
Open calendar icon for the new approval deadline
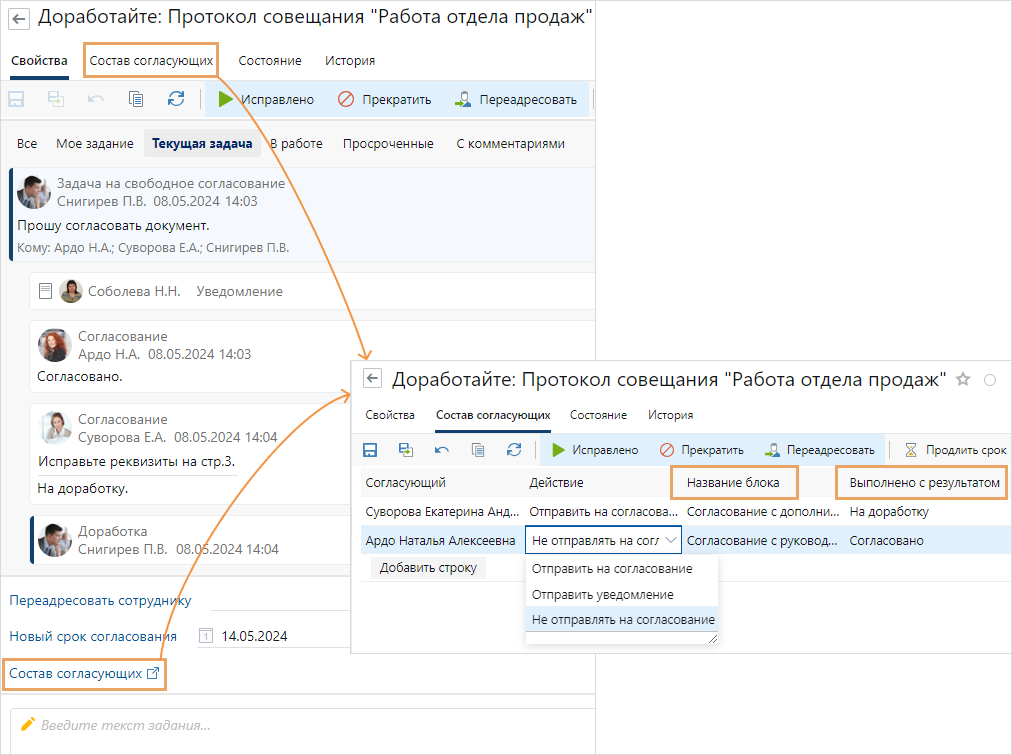(x=206, y=636)
